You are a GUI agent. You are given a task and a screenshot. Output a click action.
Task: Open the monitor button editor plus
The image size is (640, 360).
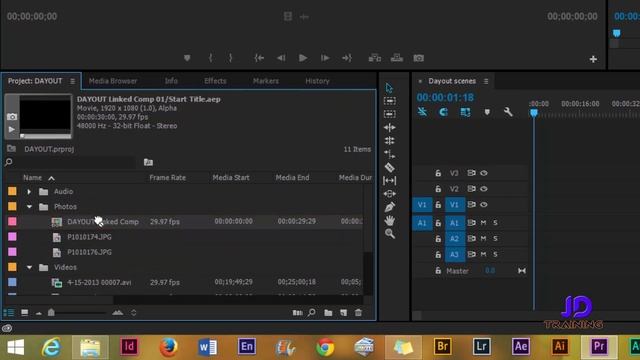click(593, 59)
